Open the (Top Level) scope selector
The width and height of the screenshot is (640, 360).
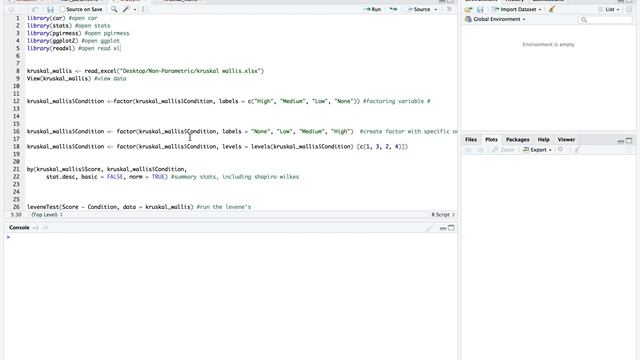[x=47, y=215]
